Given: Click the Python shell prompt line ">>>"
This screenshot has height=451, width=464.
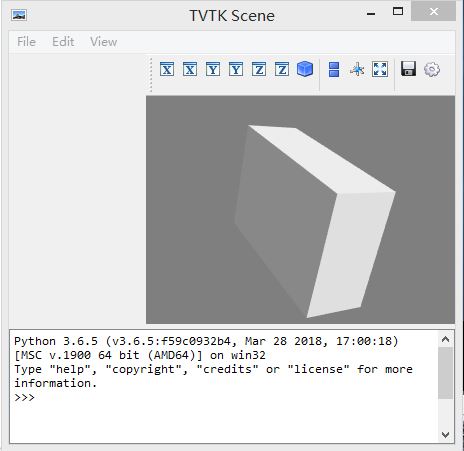Looking at the screenshot, I should click(24, 397).
